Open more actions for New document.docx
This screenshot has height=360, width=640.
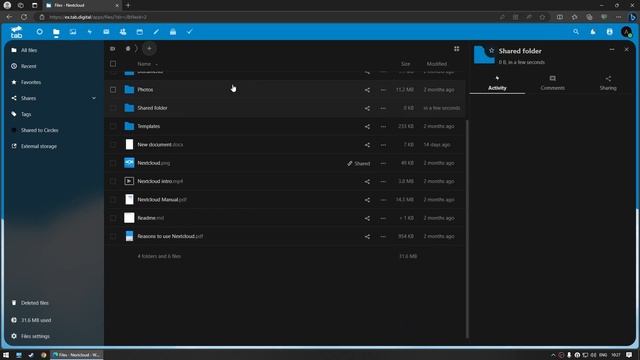pos(383,145)
